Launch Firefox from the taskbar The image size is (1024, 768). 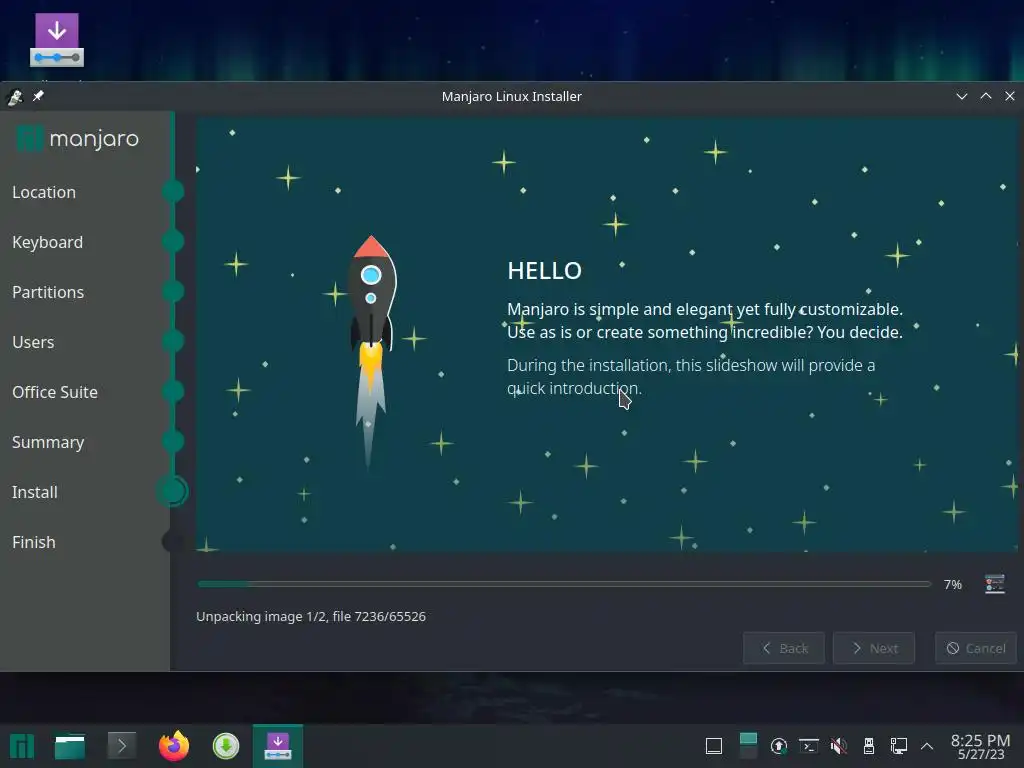coord(174,746)
